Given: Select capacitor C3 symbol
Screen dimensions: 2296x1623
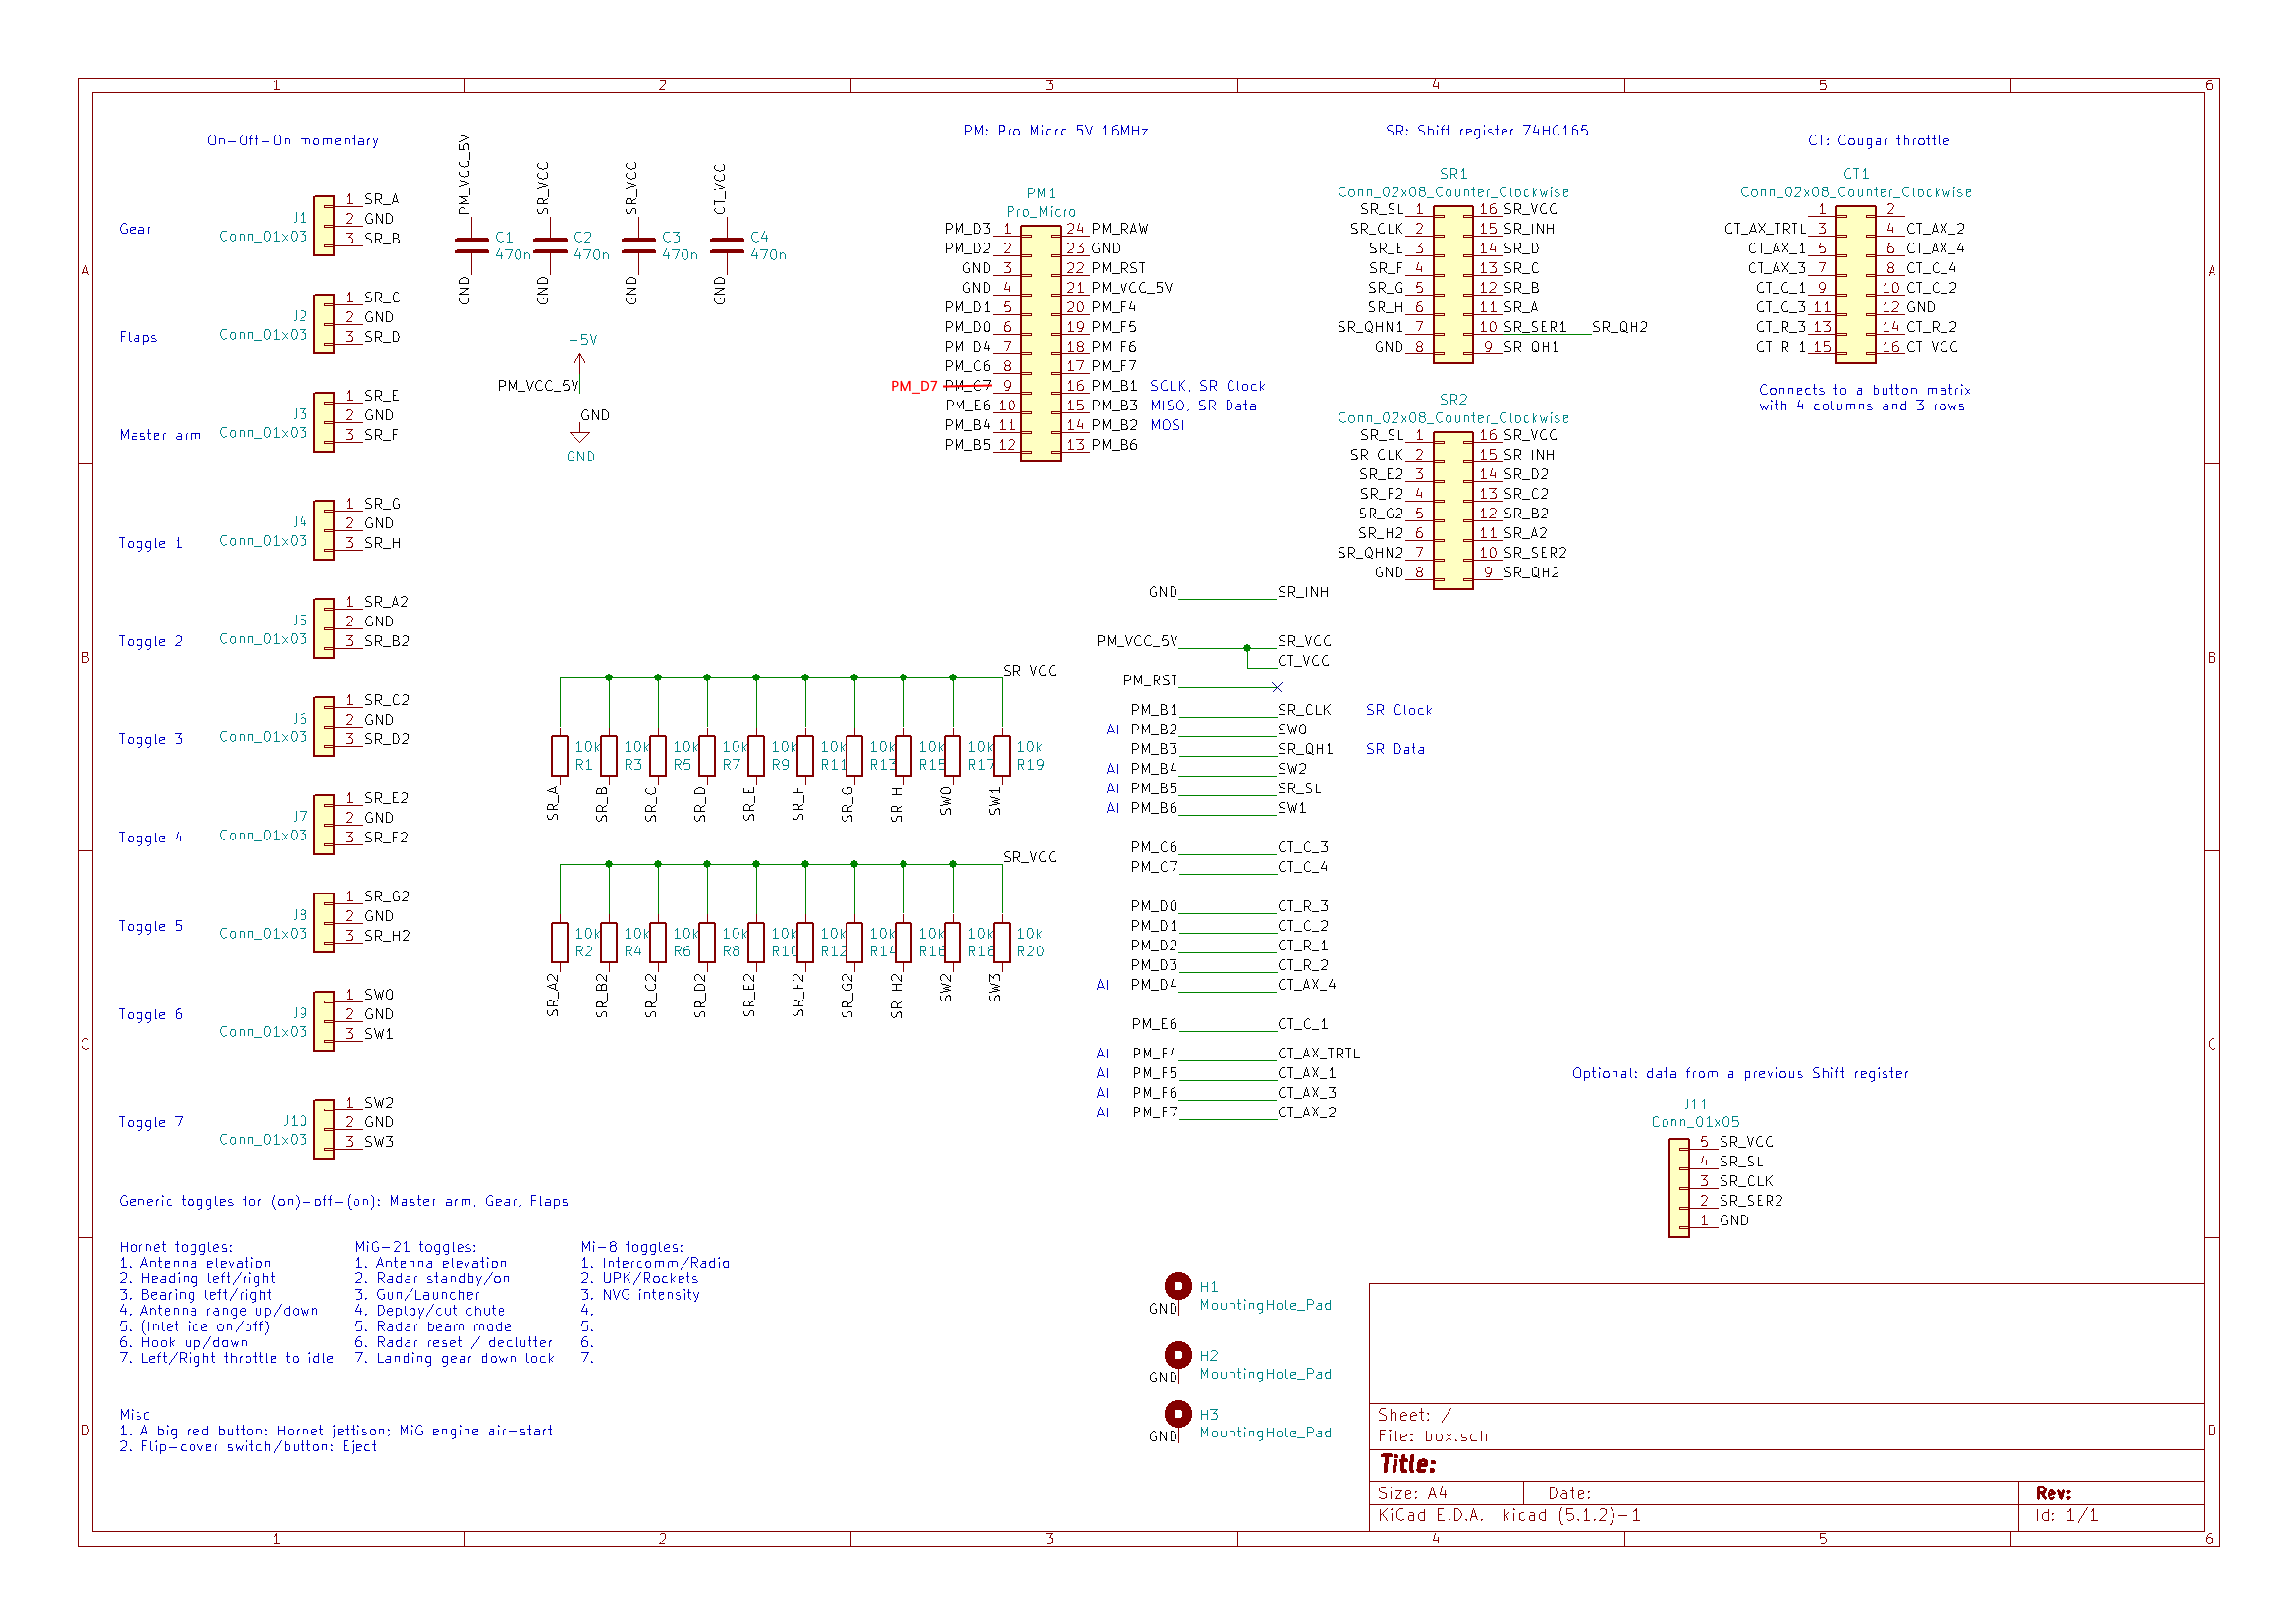Looking at the screenshot, I should [639, 246].
